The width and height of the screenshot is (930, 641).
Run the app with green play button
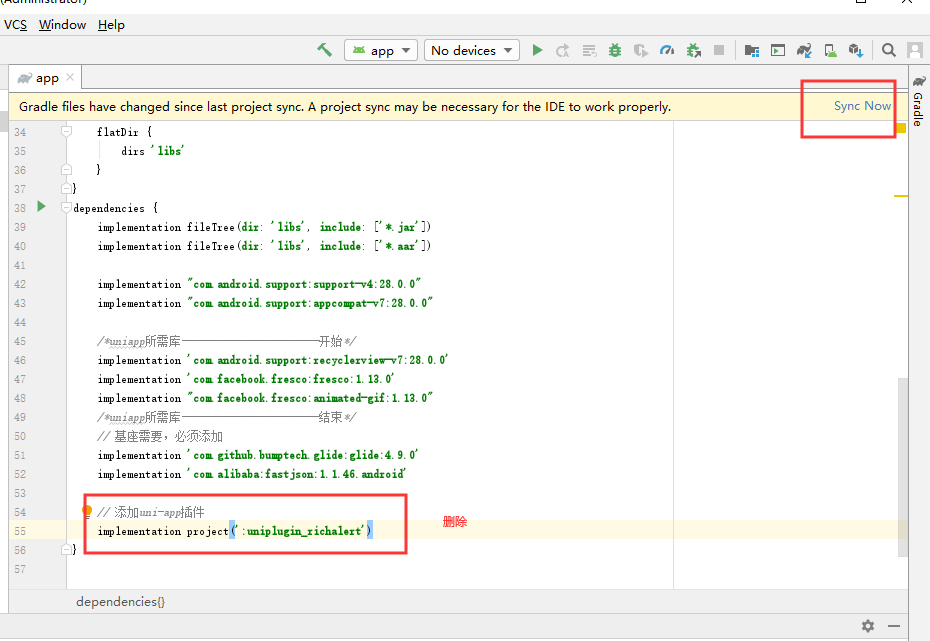(537, 50)
